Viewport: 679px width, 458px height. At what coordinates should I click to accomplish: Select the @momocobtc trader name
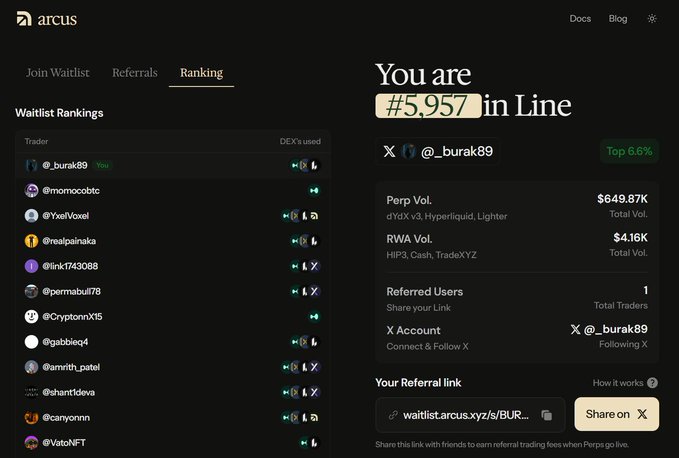71,190
